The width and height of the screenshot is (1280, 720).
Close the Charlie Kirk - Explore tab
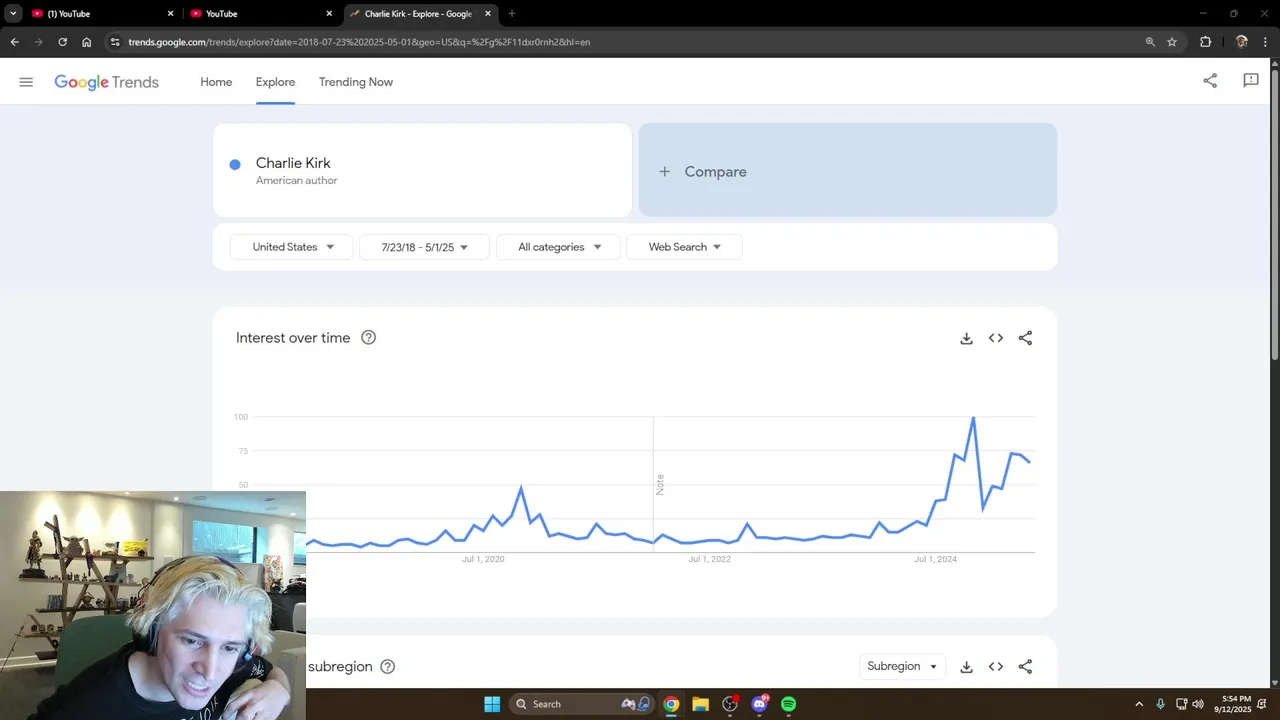(x=487, y=14)
